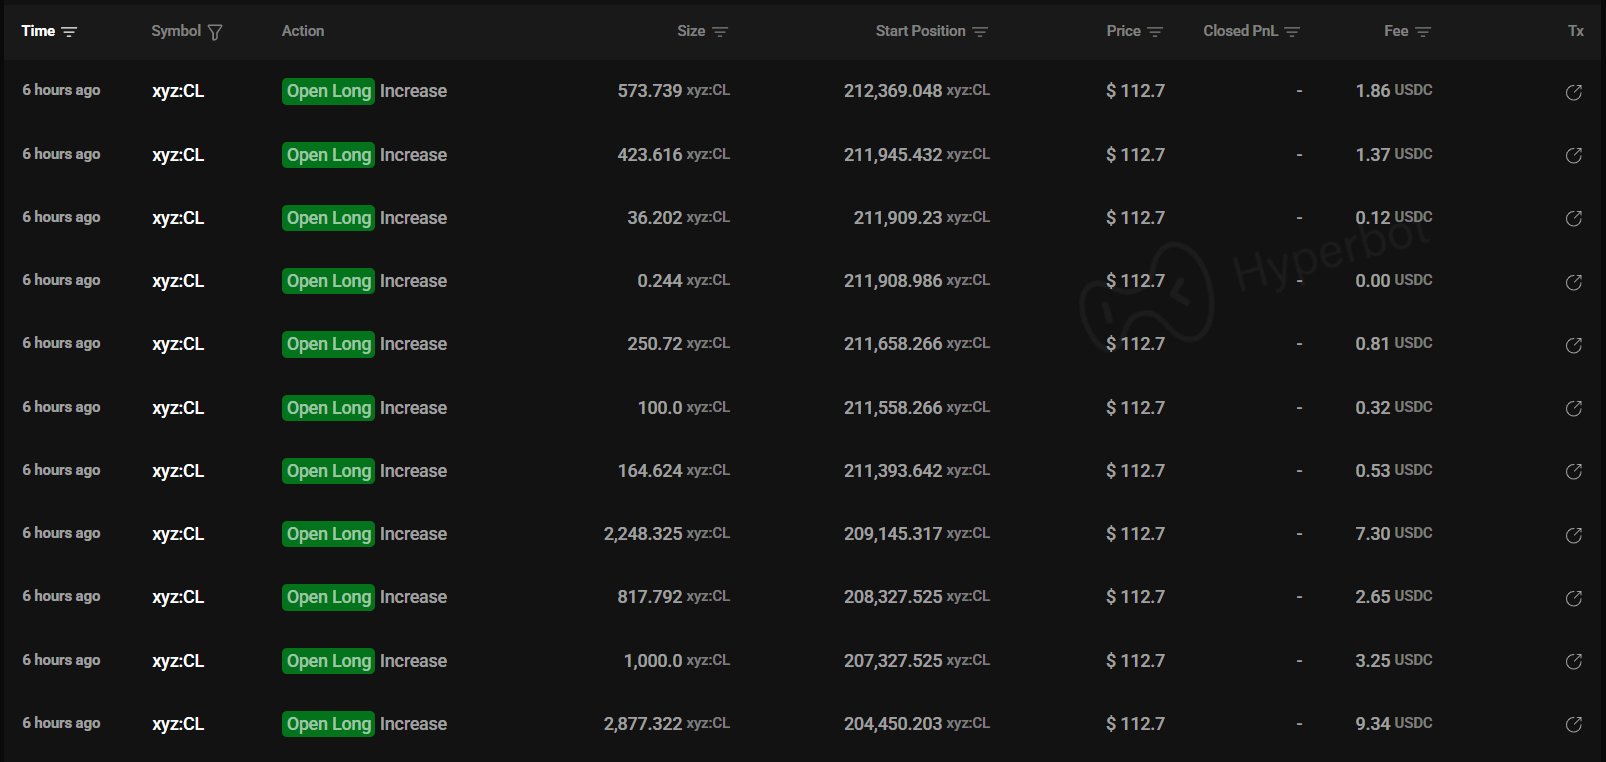Sort trades by Size column icon

click(720, 32)
